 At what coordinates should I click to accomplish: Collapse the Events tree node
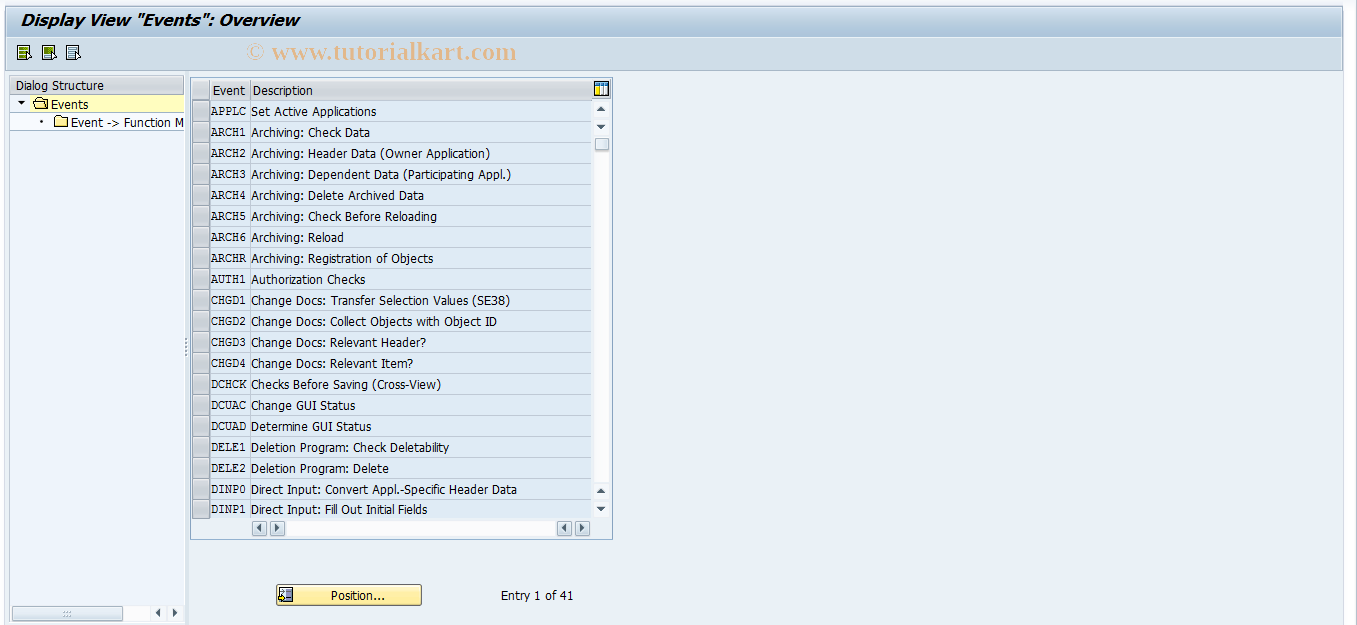point(21,103)
